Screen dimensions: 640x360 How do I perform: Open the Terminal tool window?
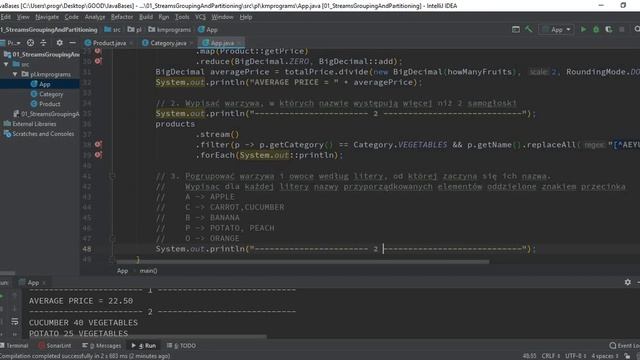(14, 346)
